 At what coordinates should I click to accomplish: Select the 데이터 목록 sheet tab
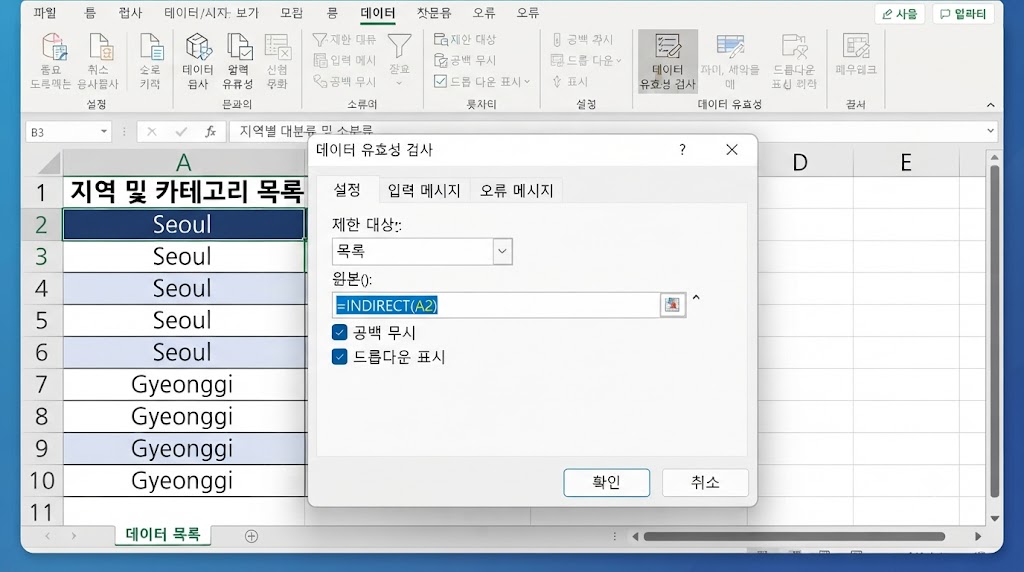coord(163,534)
